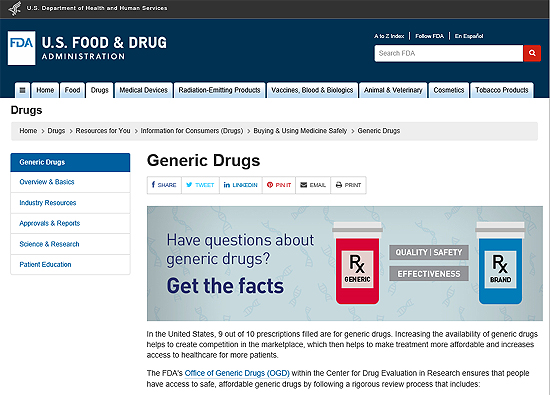Click Follow FDA link
Screen dimensions: 550x395
pos(429,36)
